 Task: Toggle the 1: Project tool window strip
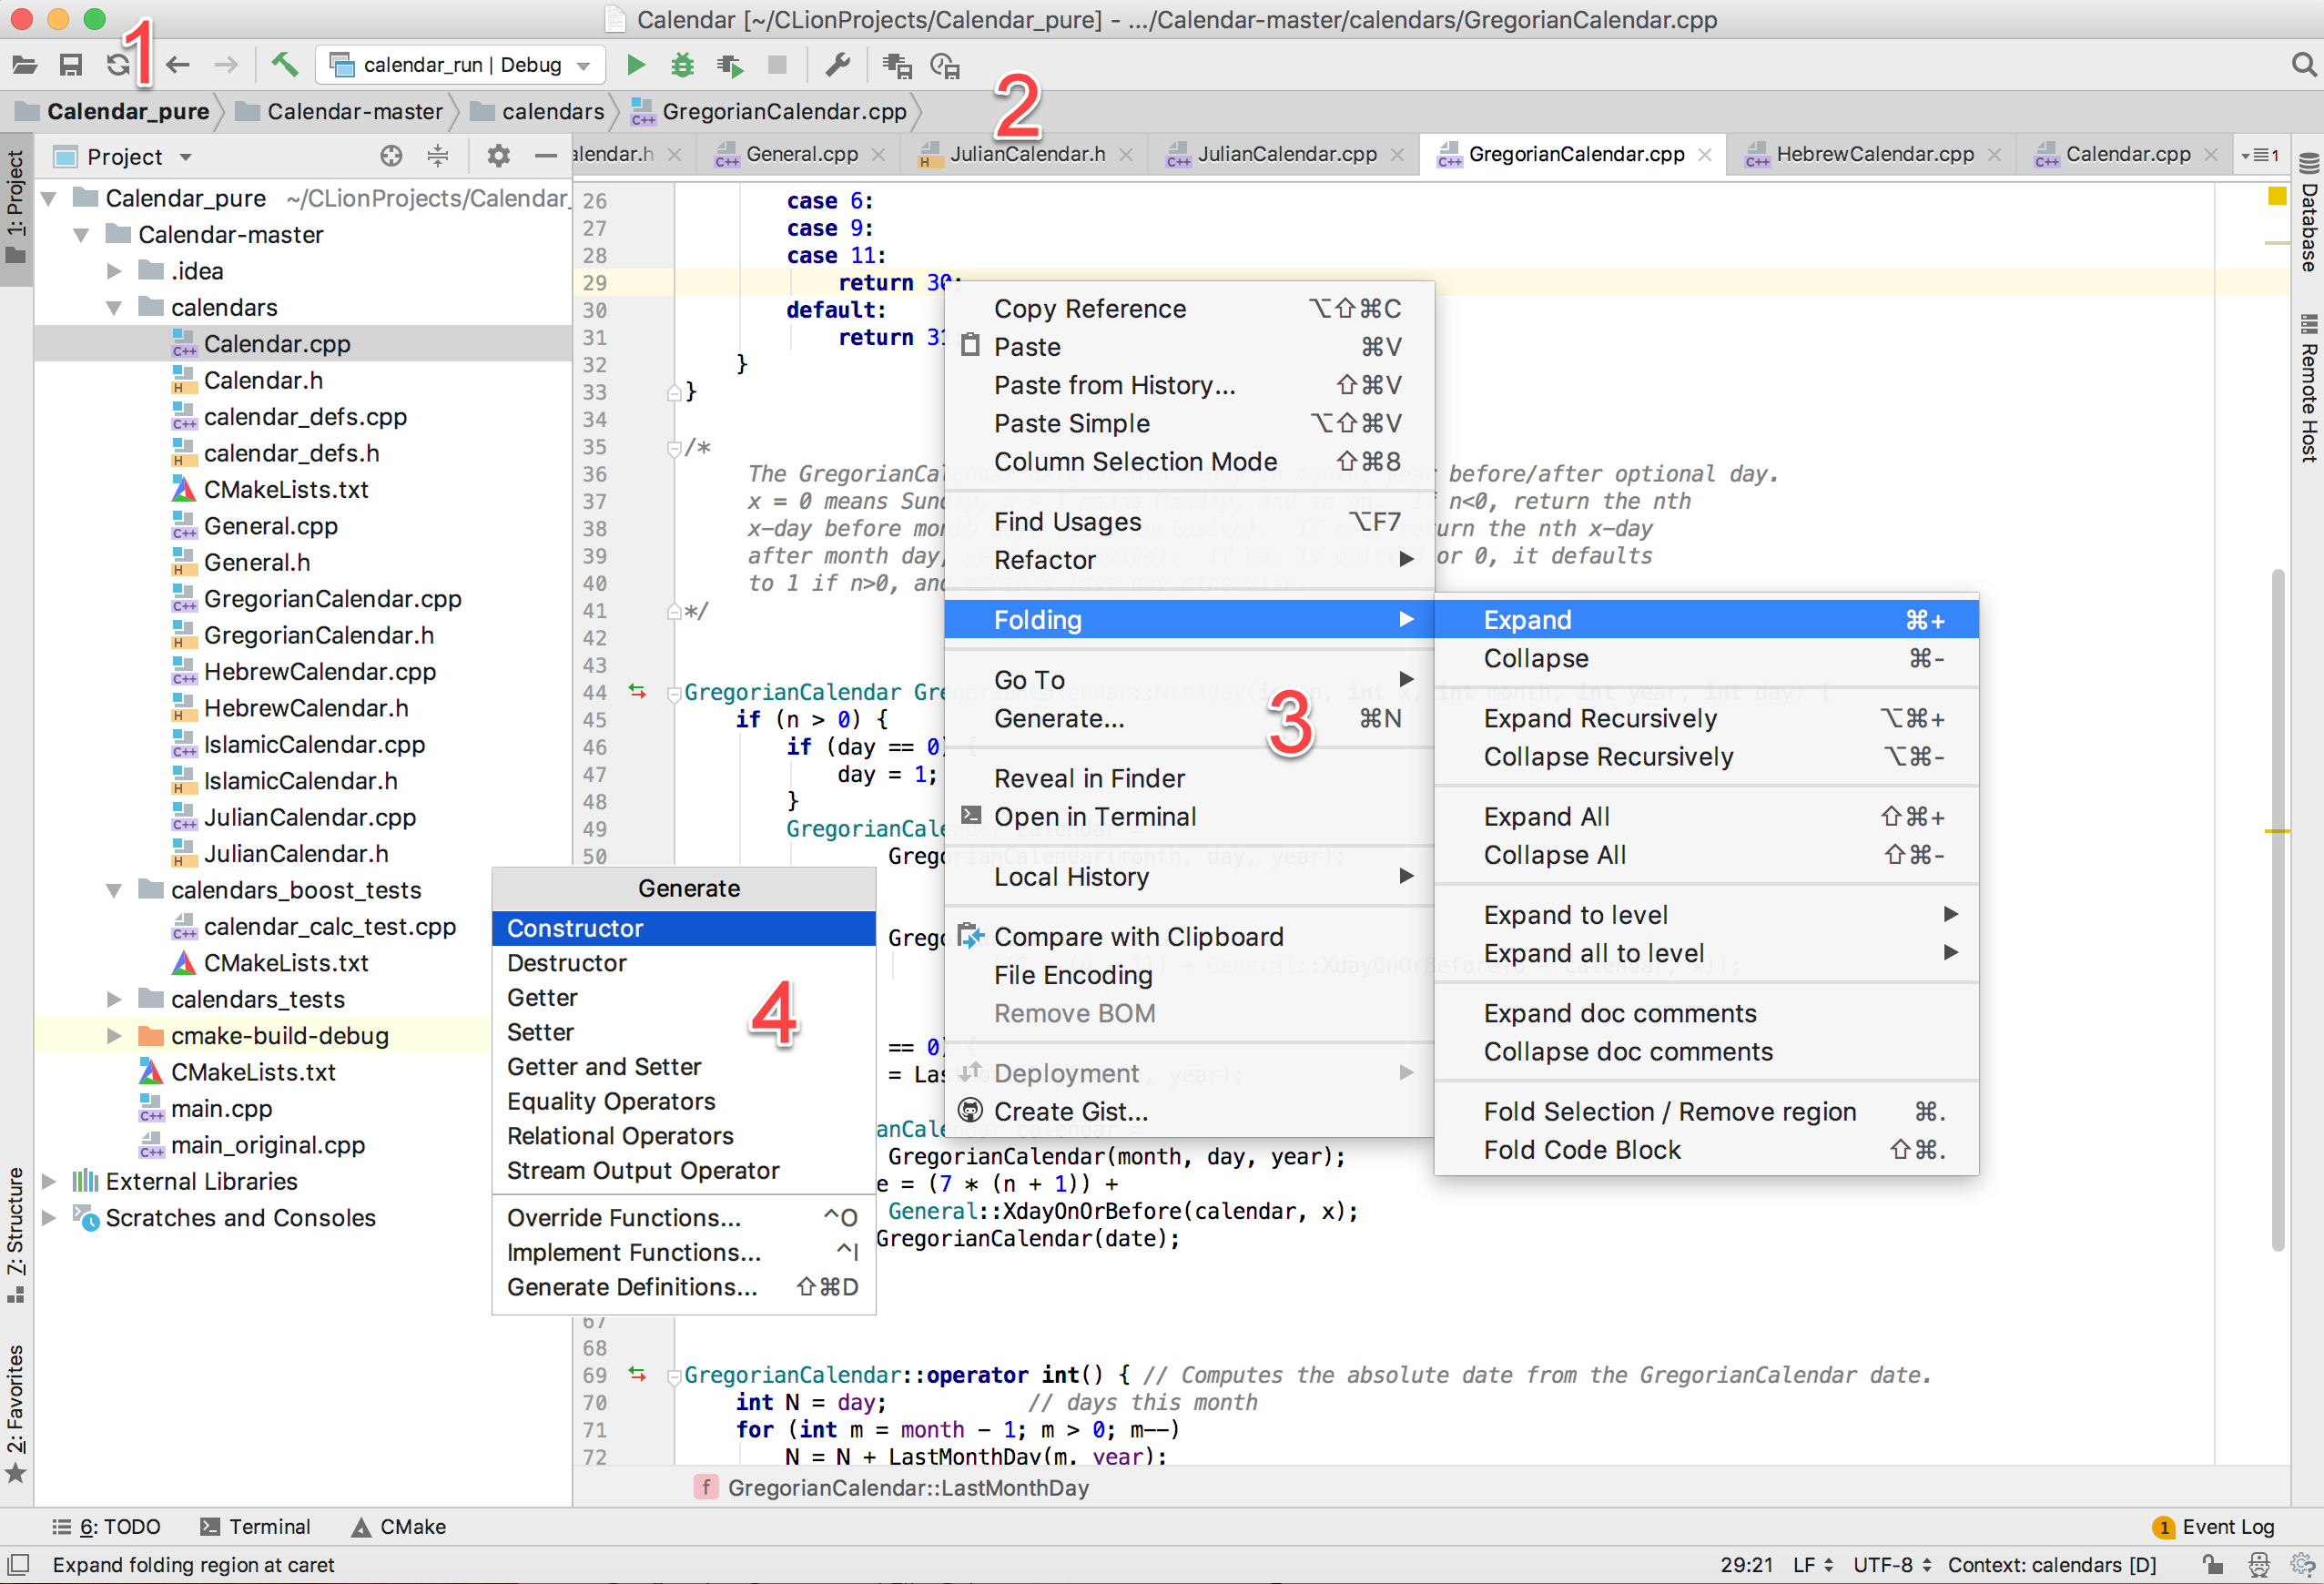click(15, 208)
